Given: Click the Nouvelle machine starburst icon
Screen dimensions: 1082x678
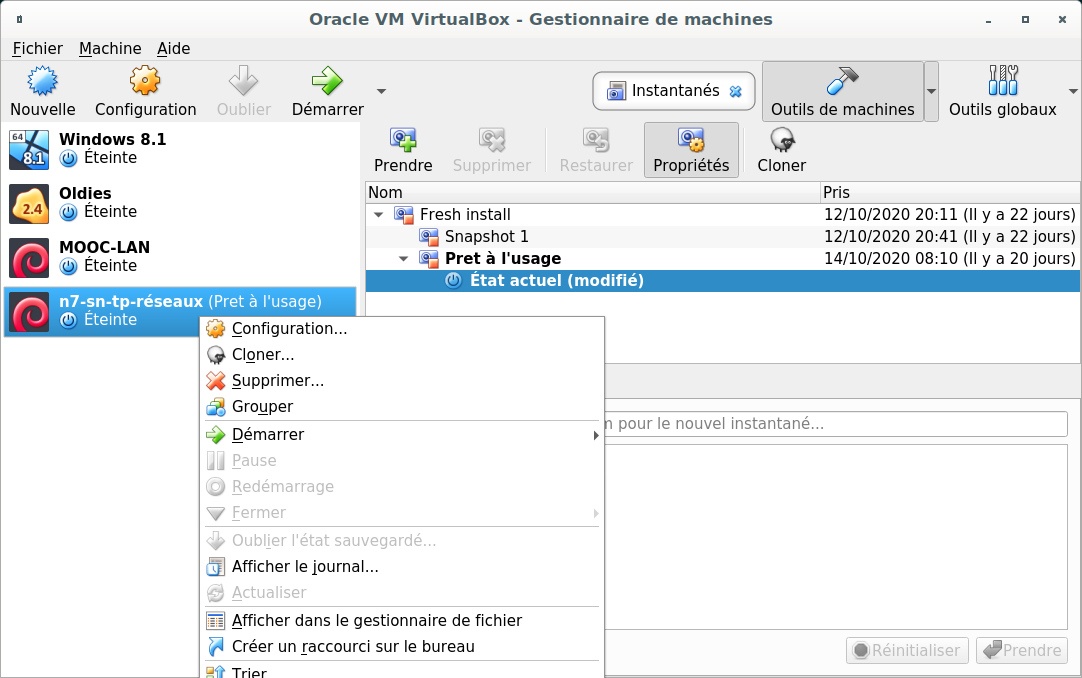Looking at the screenshot, I should (42, 81).
